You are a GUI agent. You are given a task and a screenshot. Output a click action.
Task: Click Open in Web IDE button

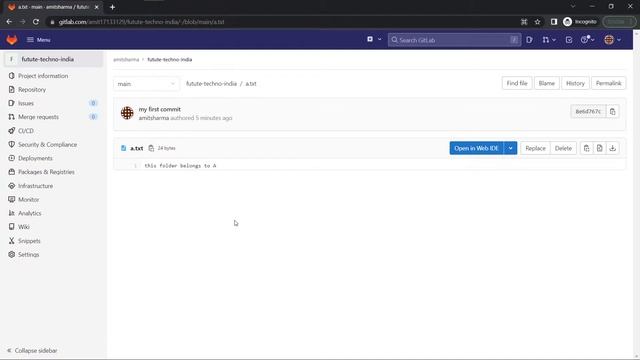tap(476, 148)
